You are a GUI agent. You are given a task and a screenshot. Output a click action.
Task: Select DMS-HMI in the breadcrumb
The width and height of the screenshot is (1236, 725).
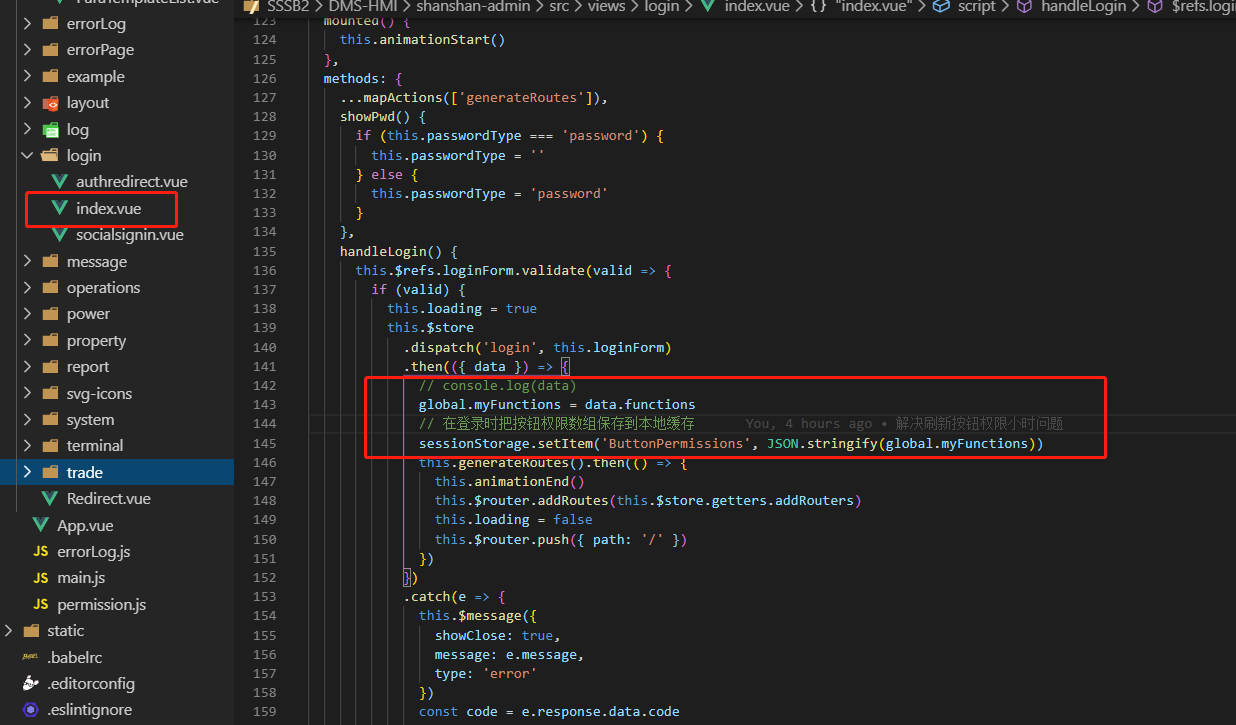tap(362, 6)
